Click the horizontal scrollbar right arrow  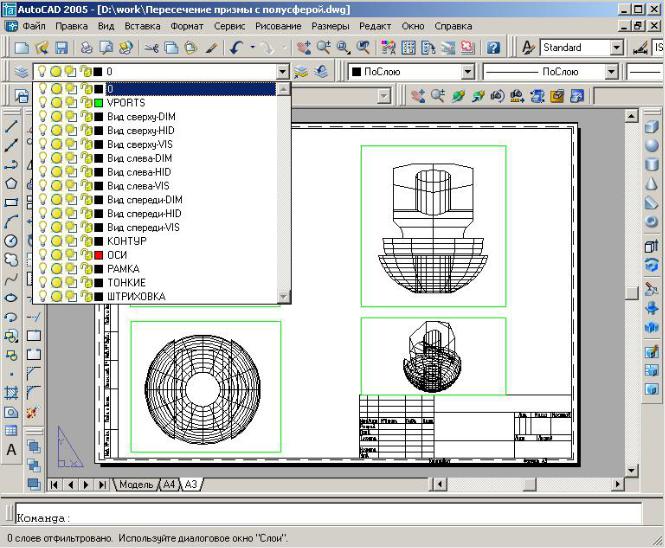pos(618,484)
